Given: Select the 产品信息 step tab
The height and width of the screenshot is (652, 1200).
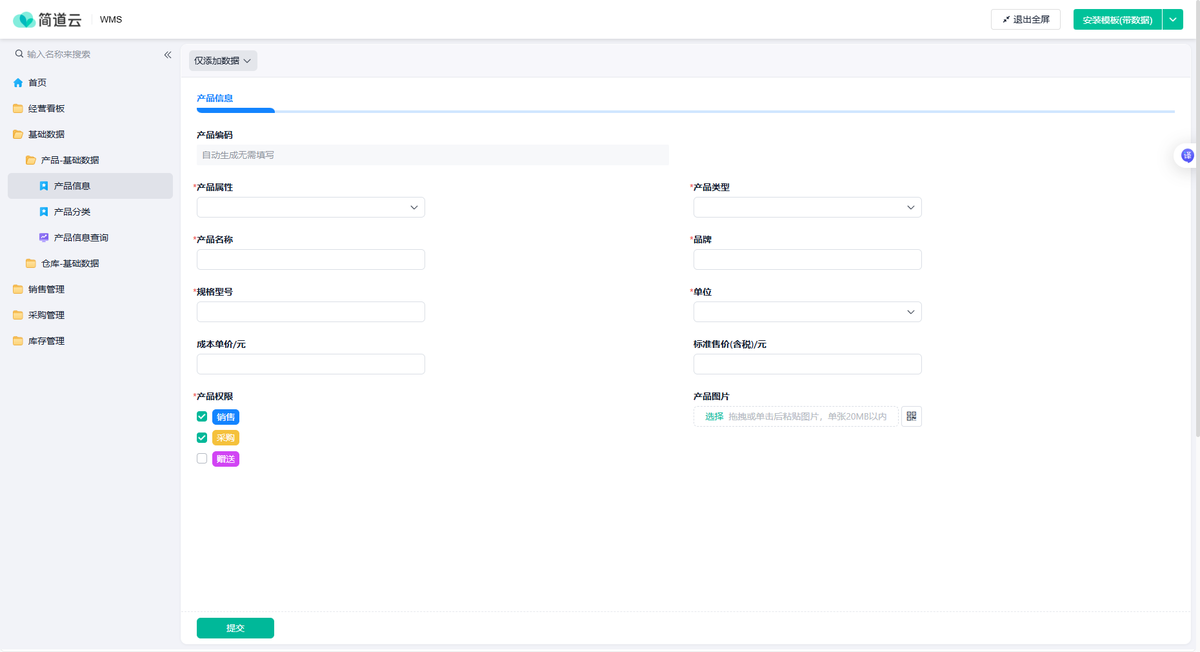Looking at the screenshot, I should coord(215,98).
